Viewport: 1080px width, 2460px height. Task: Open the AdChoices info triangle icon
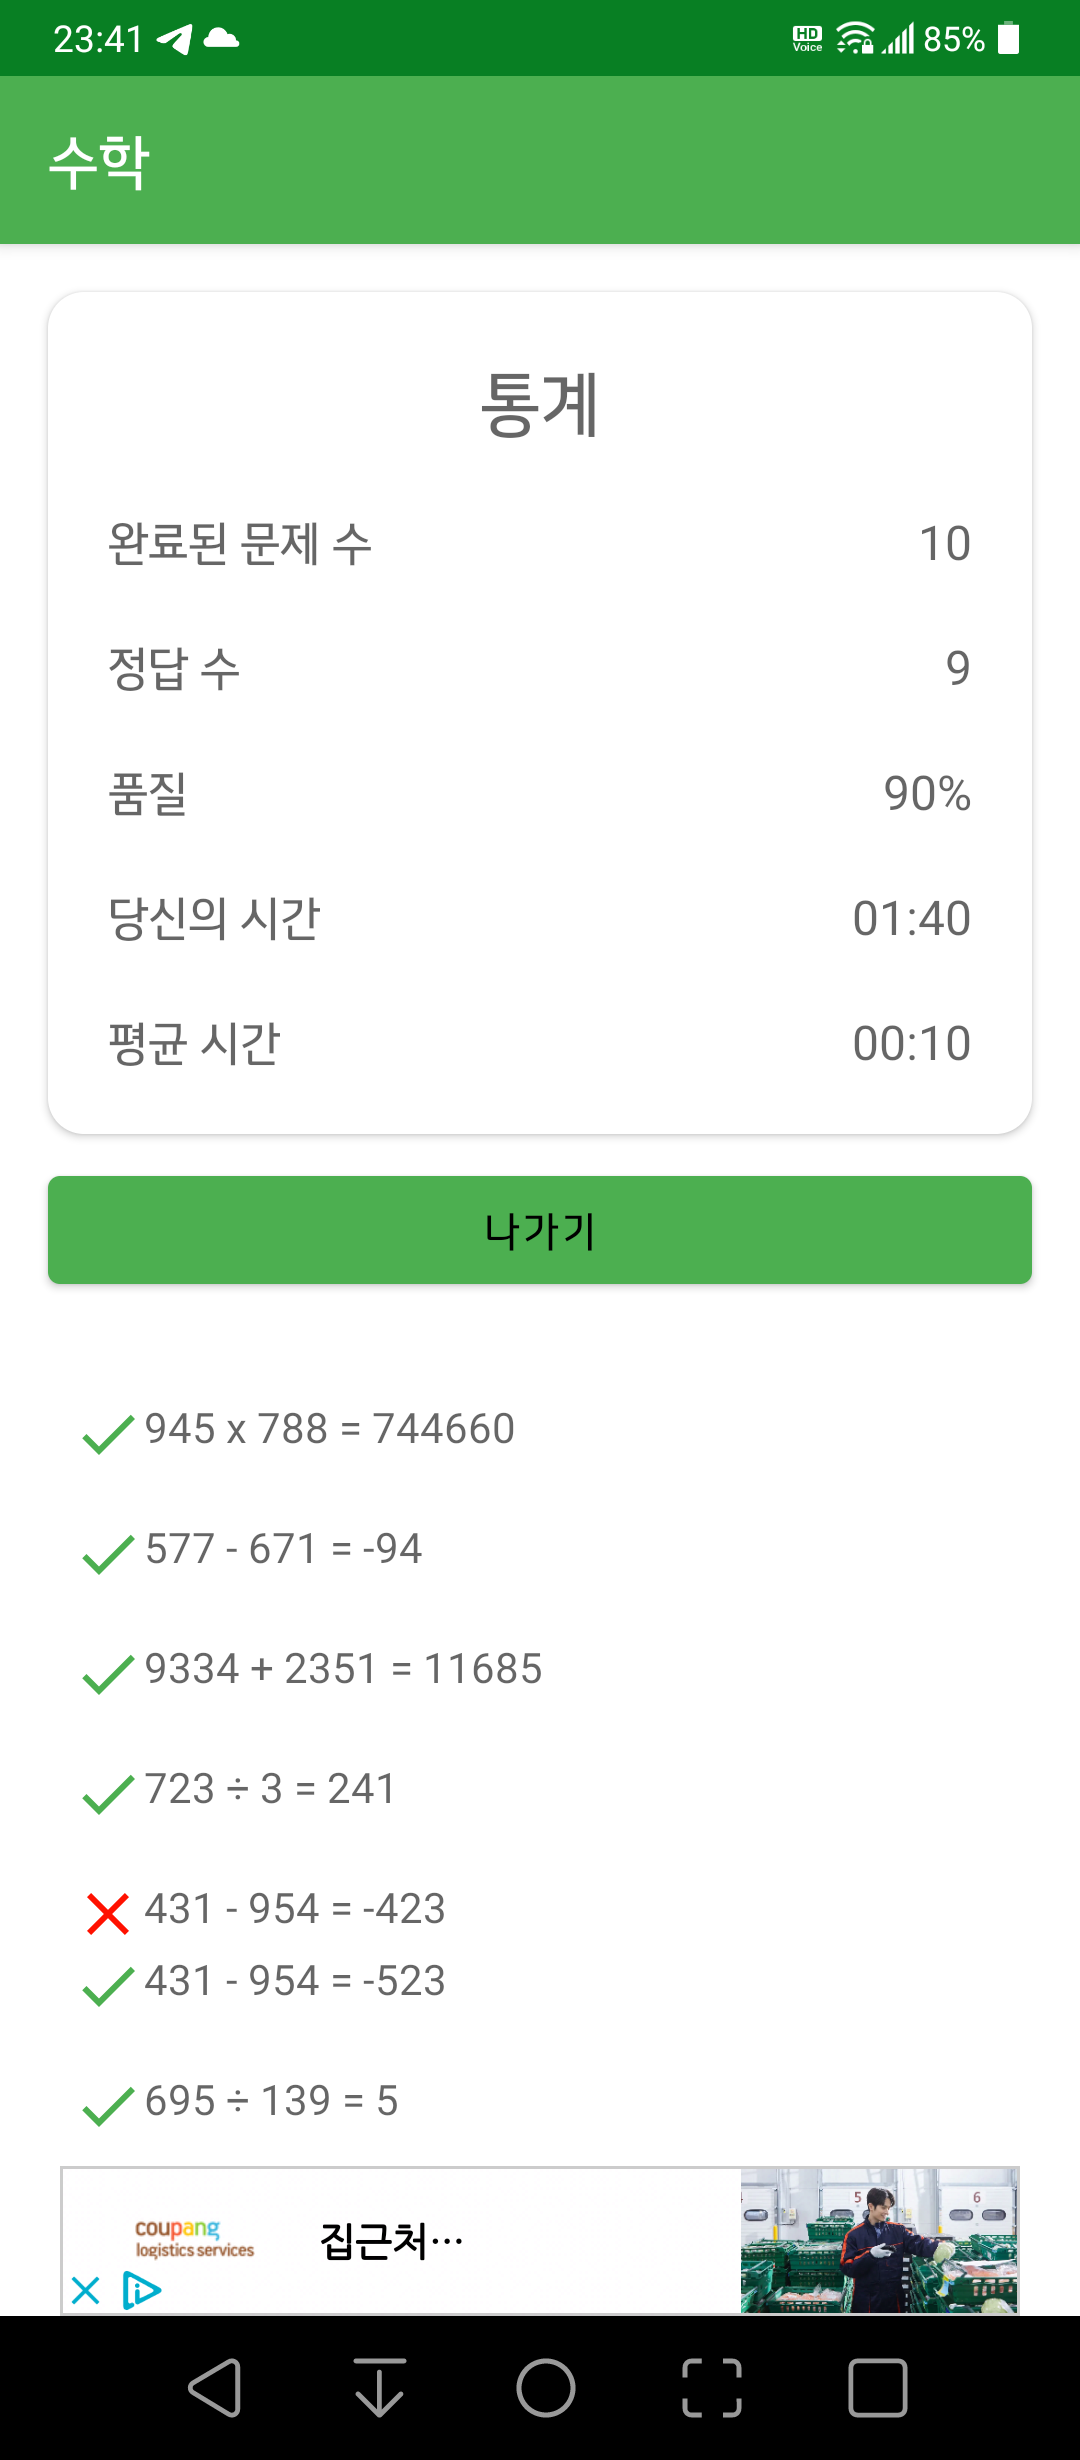(141, 2290)
